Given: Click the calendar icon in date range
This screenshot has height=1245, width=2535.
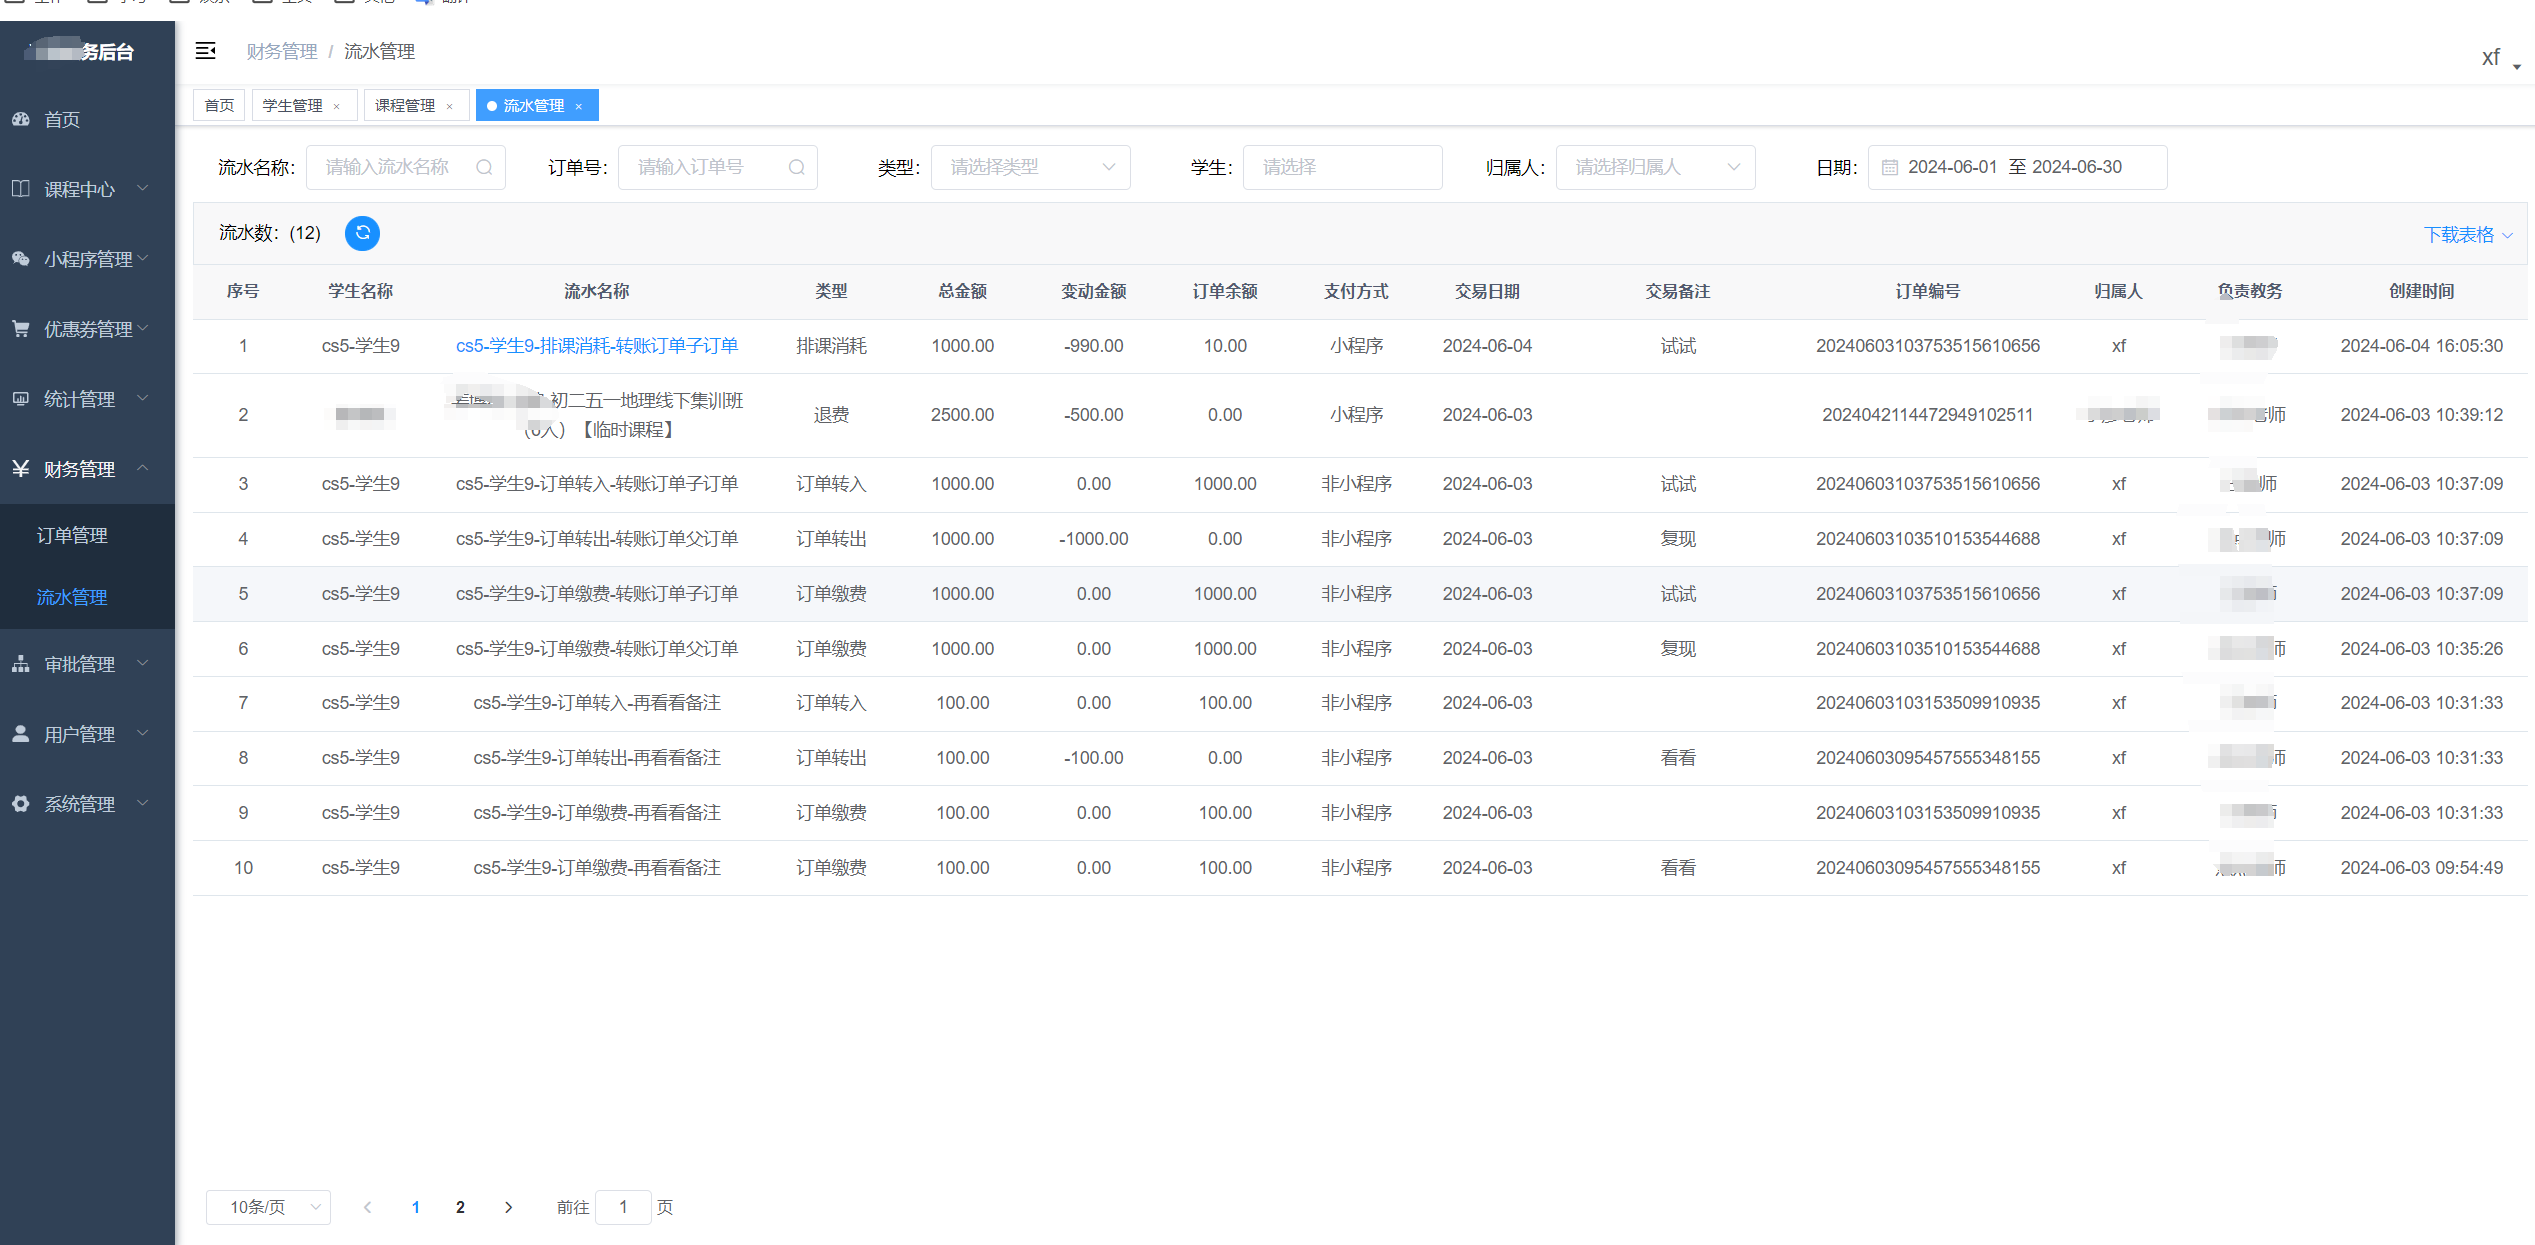Looking at the screenshot, I should (1889, 167).
